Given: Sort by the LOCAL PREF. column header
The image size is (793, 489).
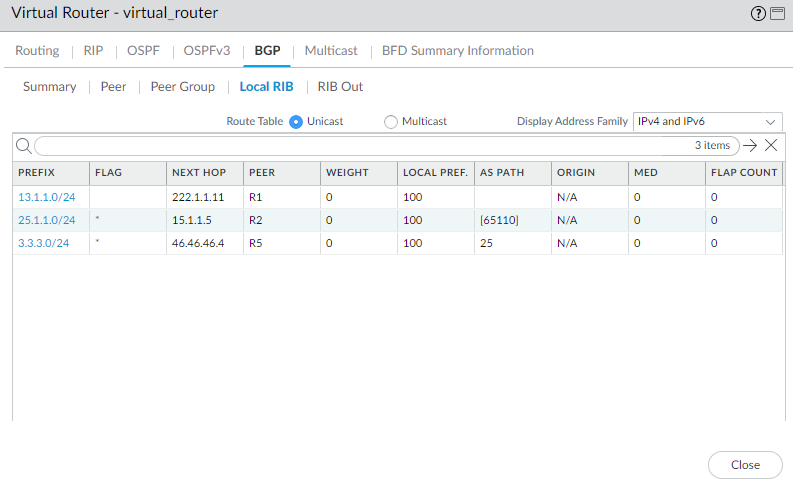Looking at the screenshot, I should click(x=434, y=173).
